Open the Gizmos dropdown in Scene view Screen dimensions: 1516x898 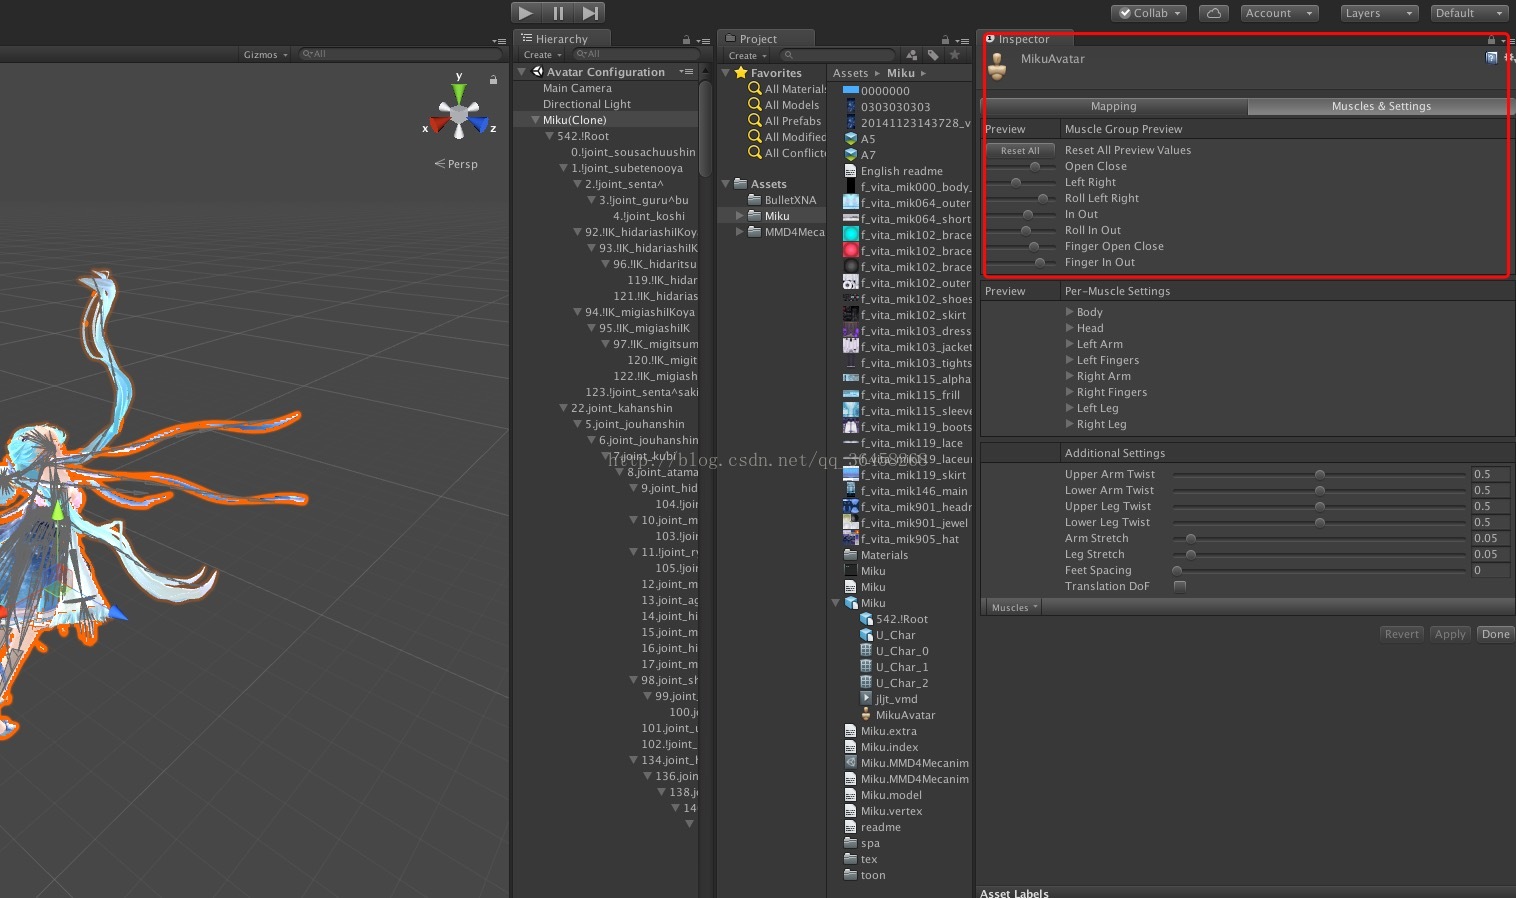pyautogui.click(x=265, y=55)
